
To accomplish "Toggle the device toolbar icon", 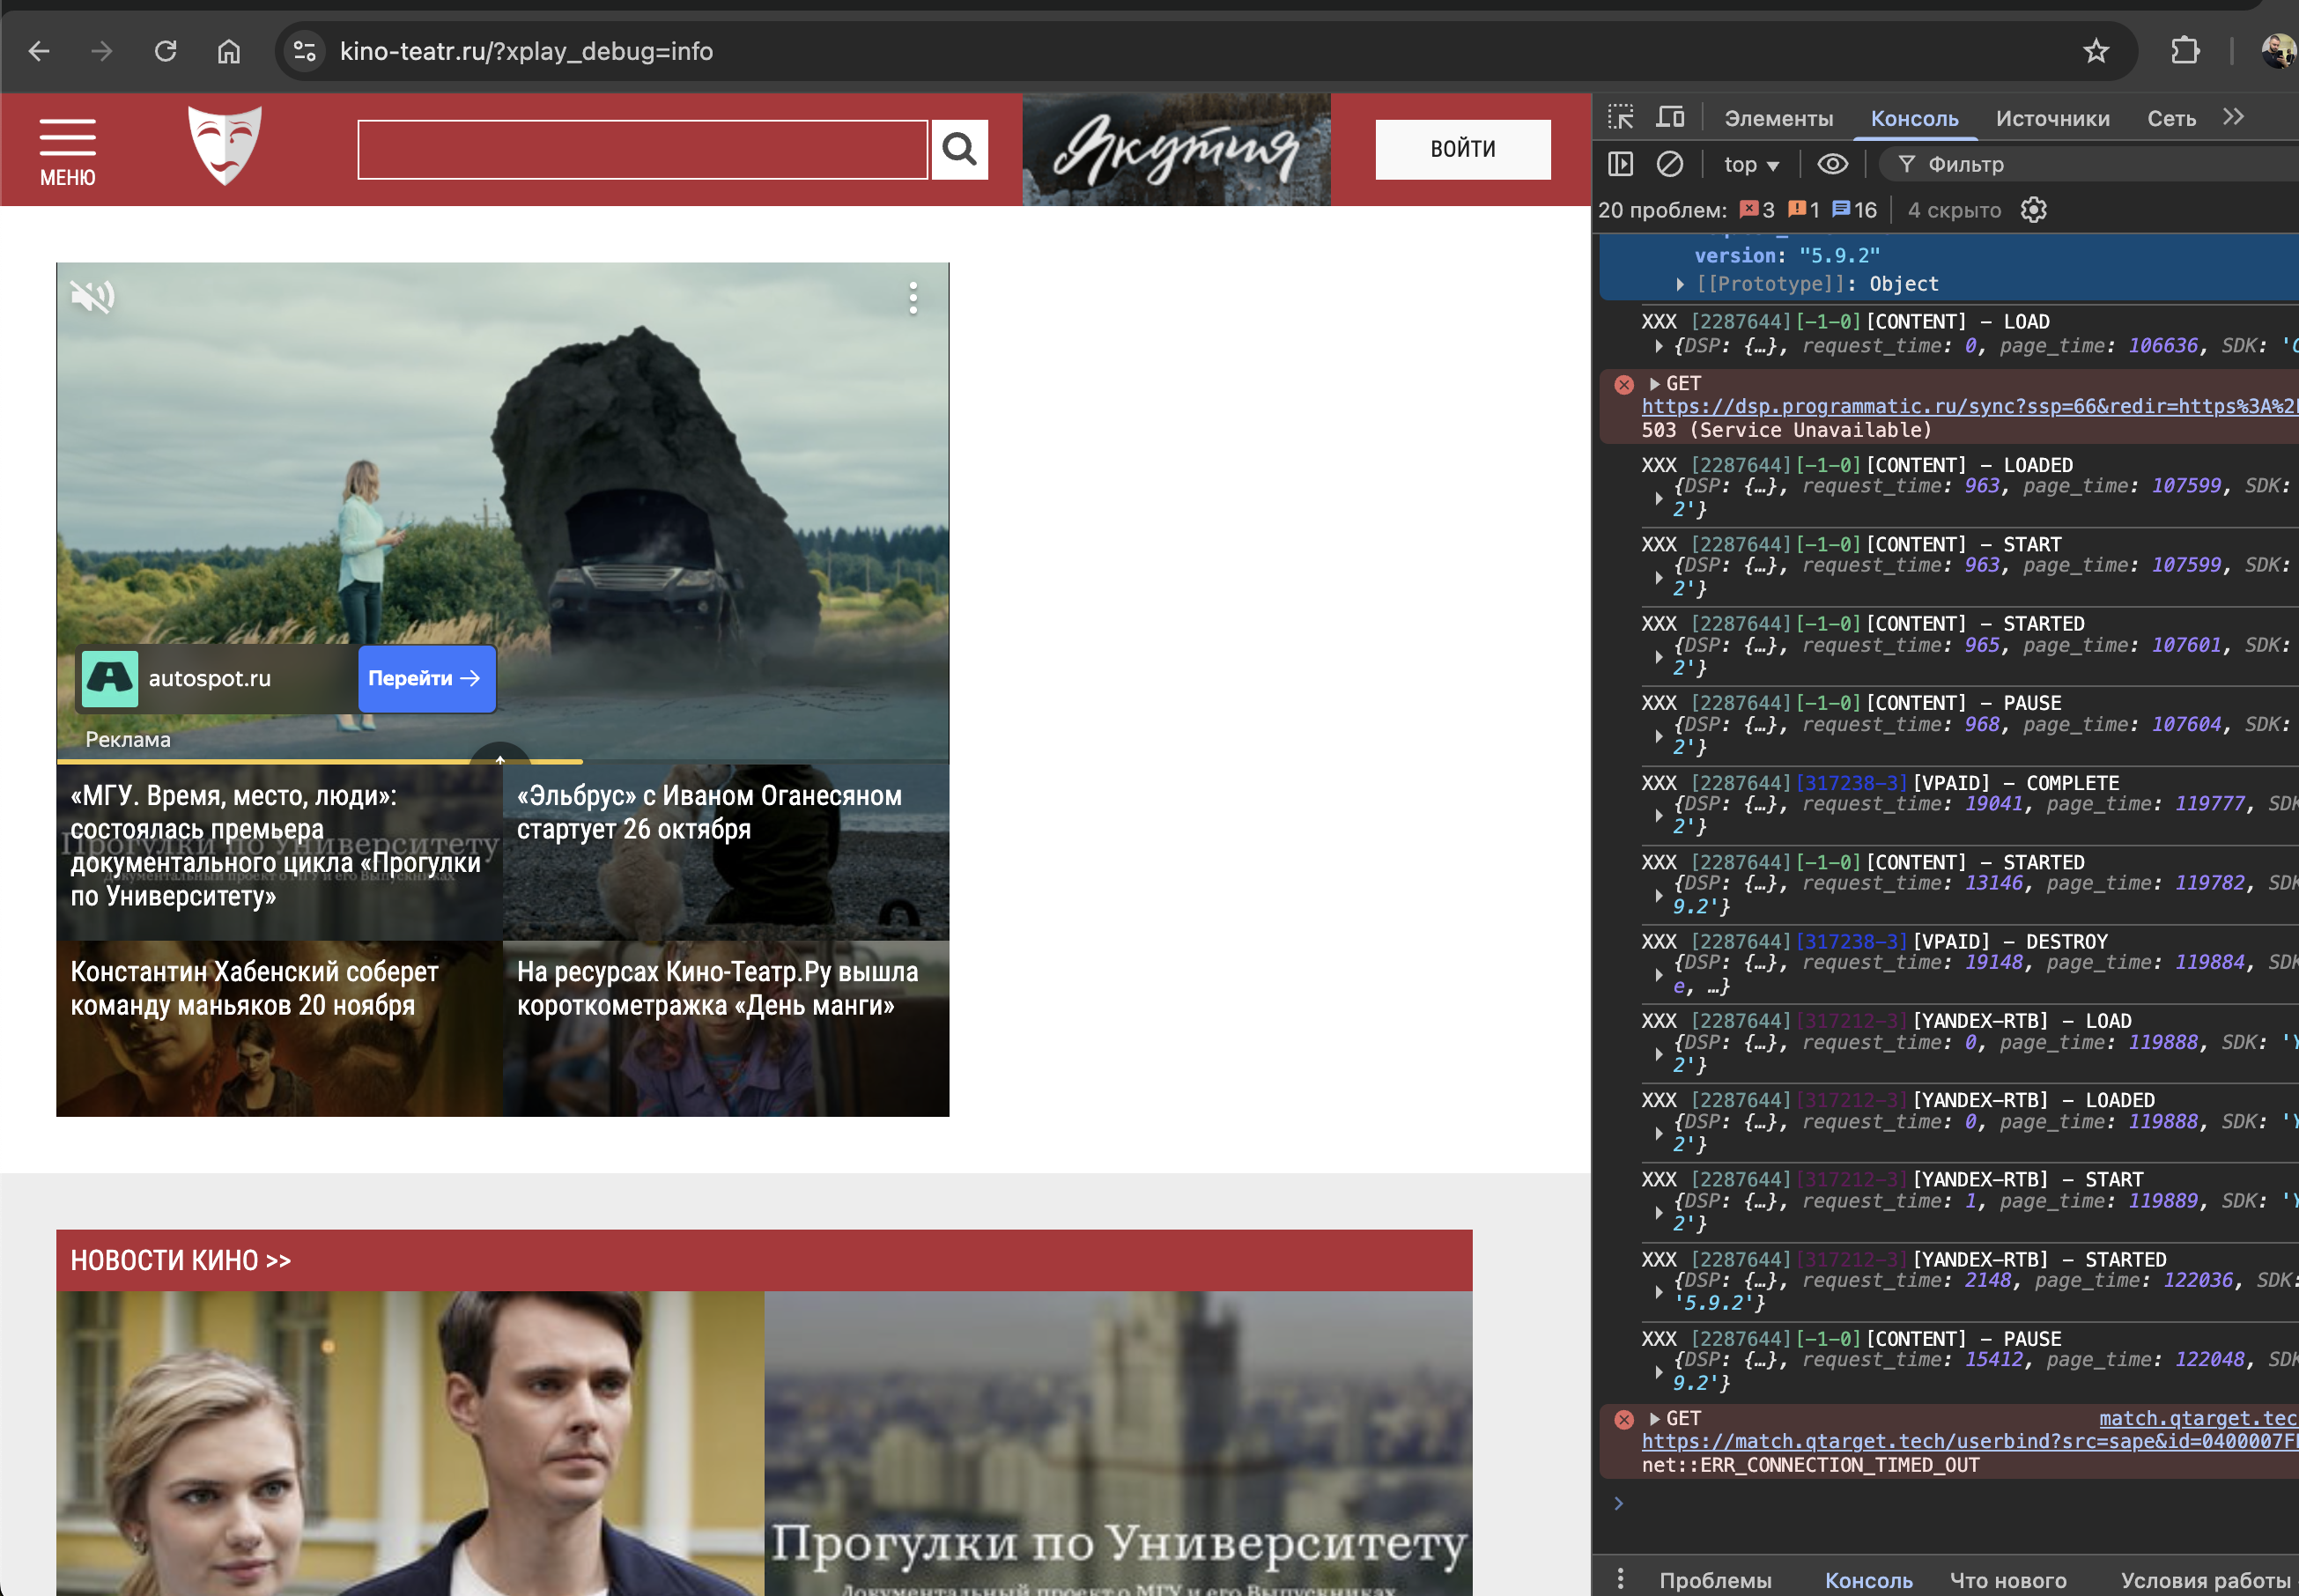I will point(1669,117).
